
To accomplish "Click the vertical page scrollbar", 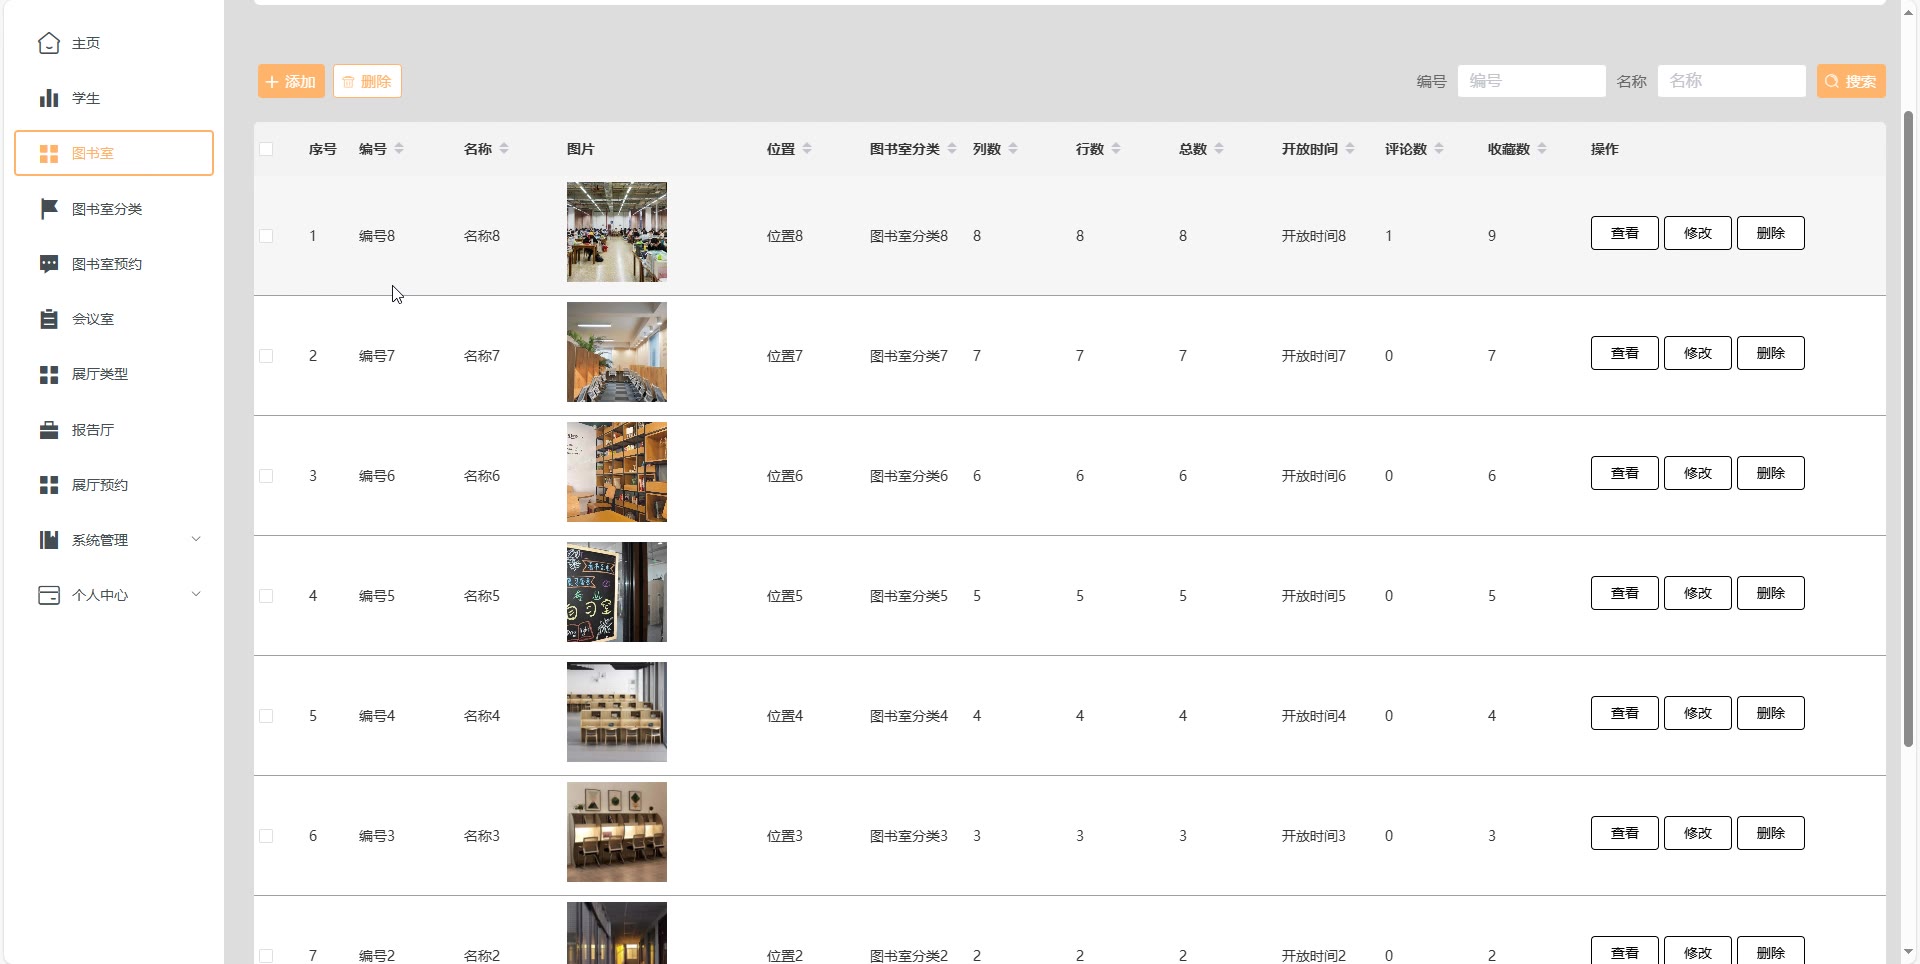I will [1908, 430].
